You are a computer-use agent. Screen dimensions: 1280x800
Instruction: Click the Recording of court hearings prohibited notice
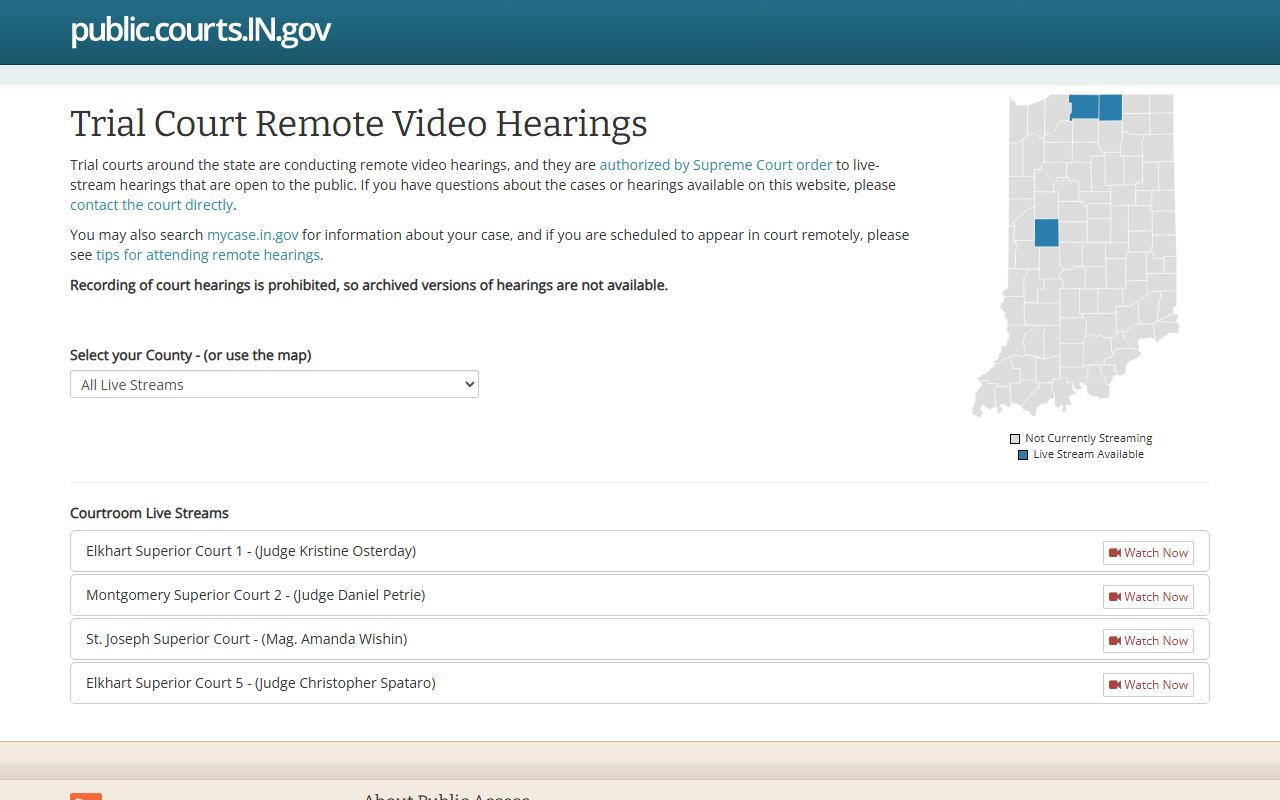coord(369,285)
